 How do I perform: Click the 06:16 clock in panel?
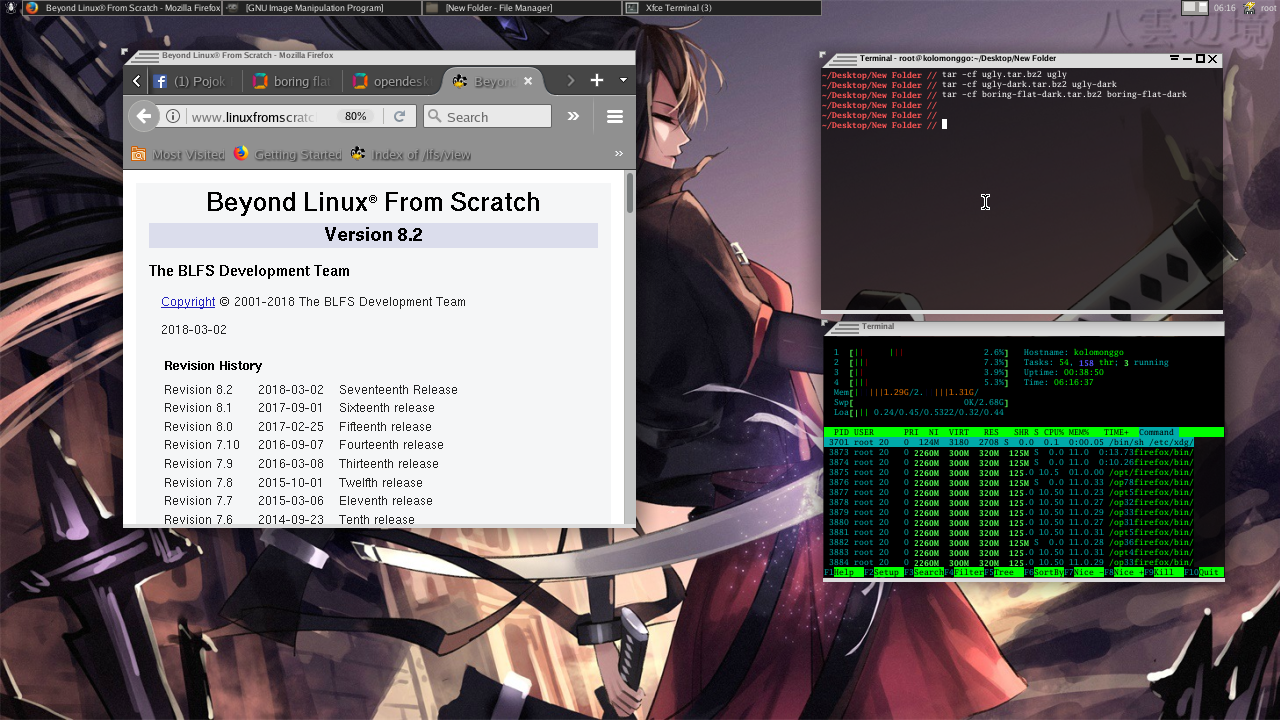coord(1224,8)
